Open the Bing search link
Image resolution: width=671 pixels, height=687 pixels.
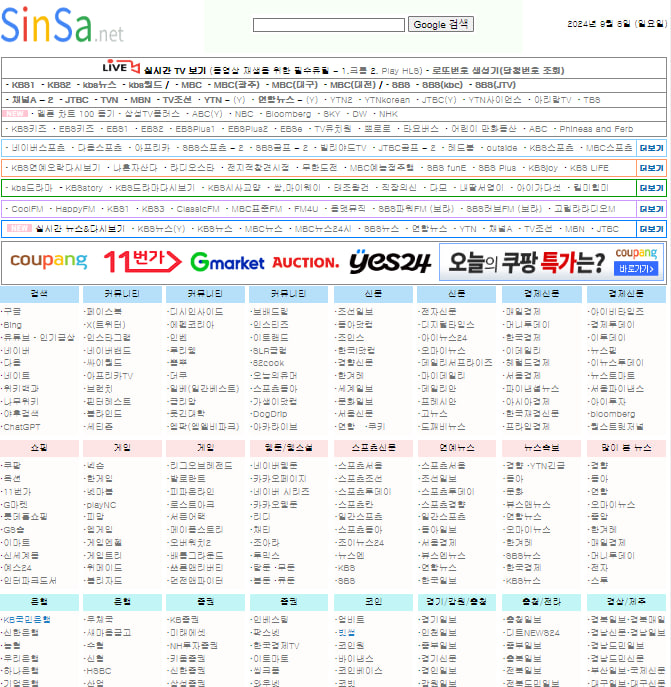pos(12,325)
